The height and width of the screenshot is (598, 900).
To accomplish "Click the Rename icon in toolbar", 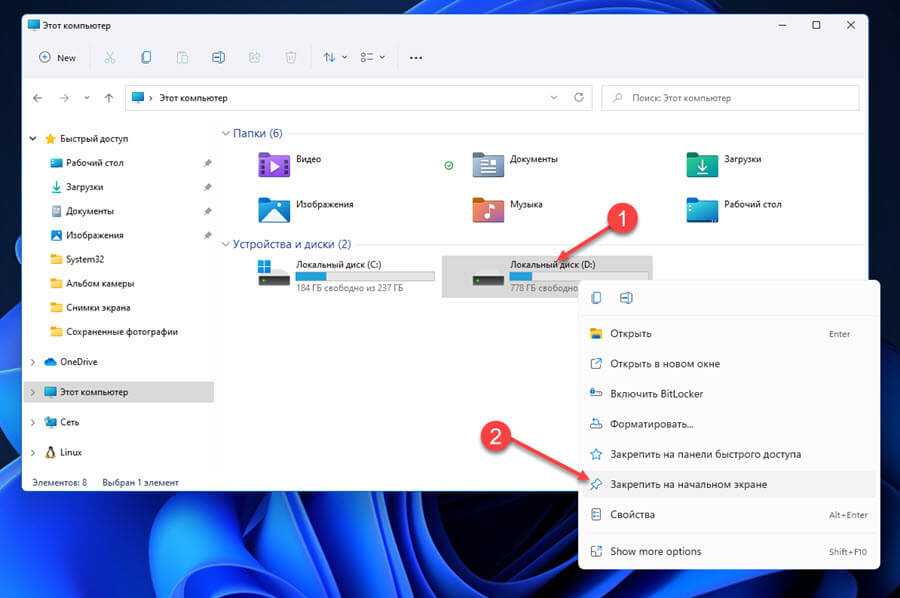I will click(x=218, y=57).
